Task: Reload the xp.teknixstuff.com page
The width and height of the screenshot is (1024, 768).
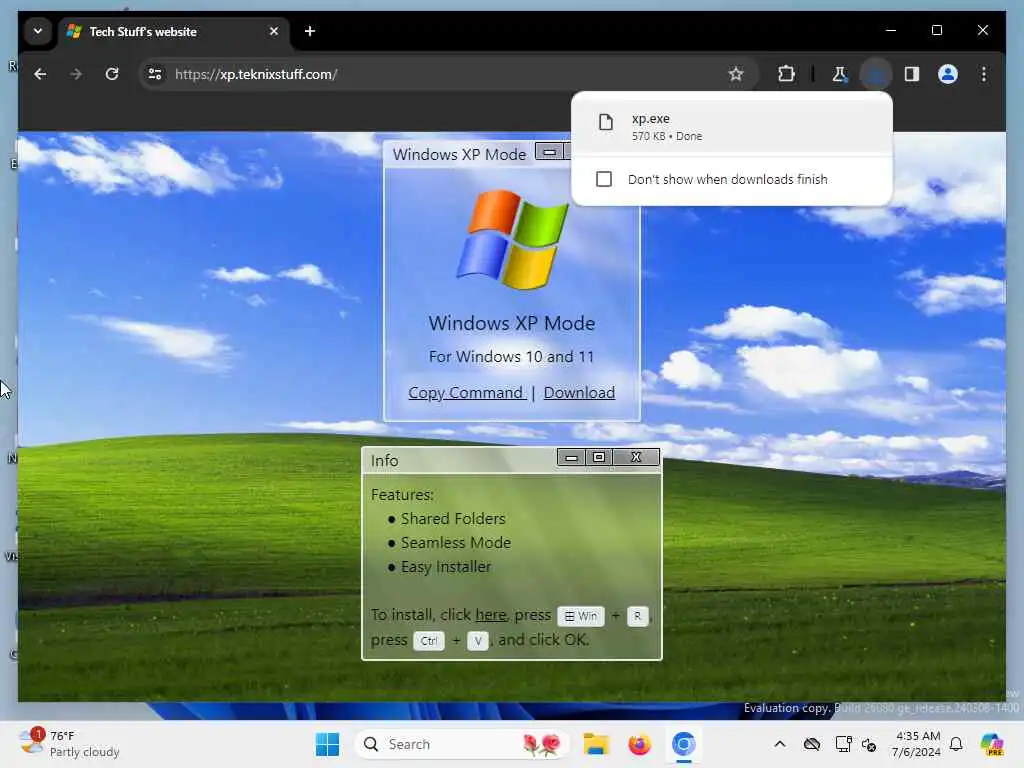Action: pos(112,74)
